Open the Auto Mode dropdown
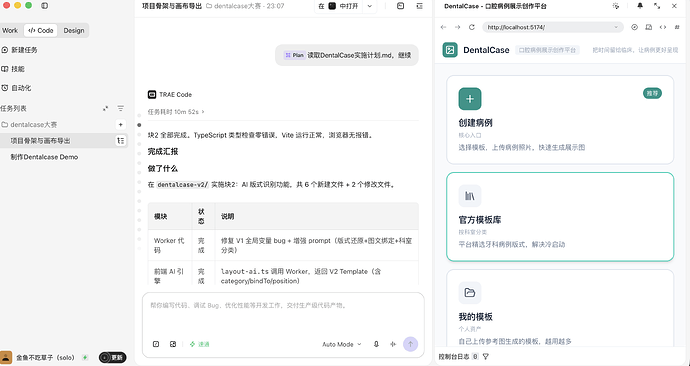 coord(341,344)
